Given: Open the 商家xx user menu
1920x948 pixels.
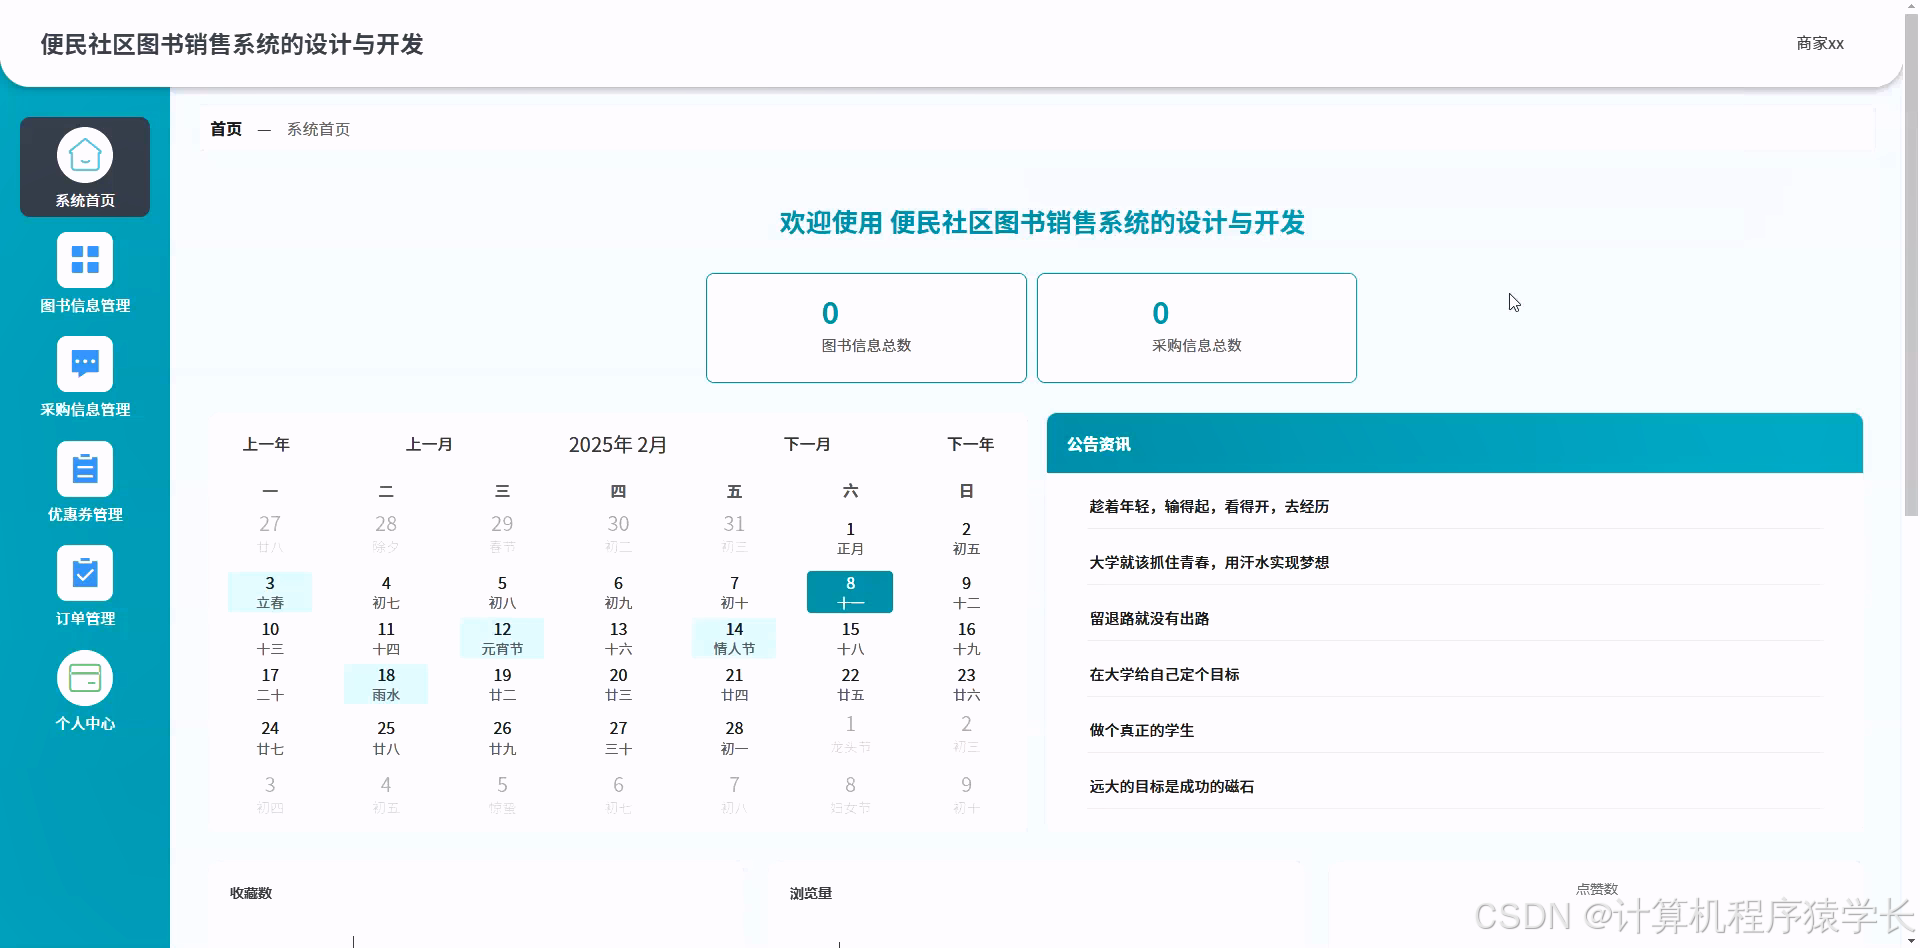Looking at the screenshot, I should coord(1820,43).
